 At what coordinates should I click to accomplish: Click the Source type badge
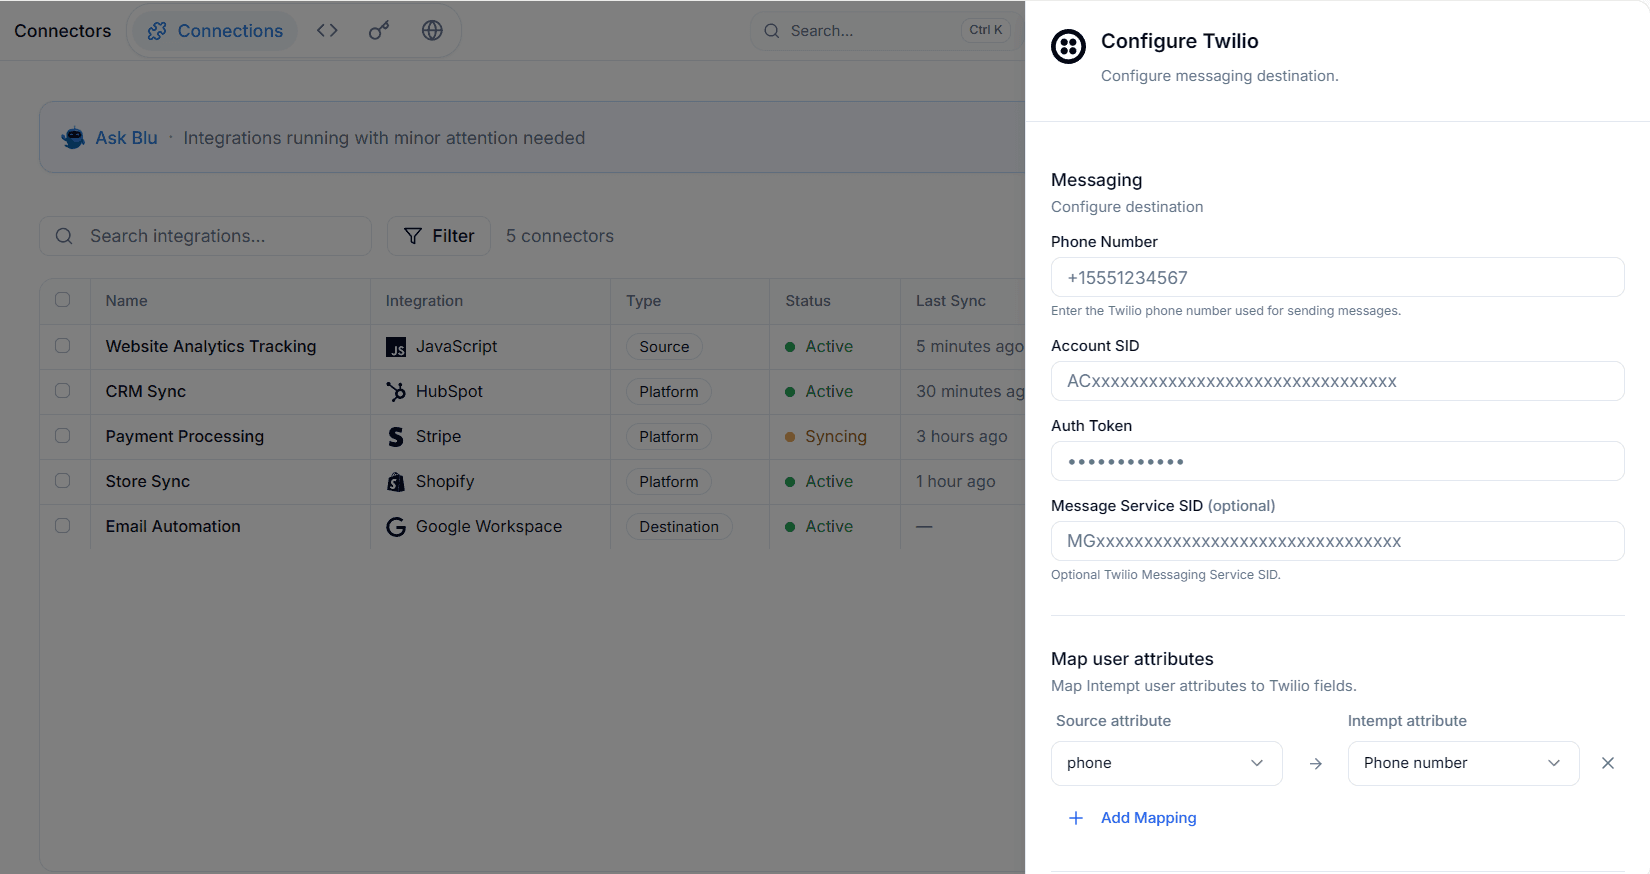pyautogui.click(x=664, y=347)
